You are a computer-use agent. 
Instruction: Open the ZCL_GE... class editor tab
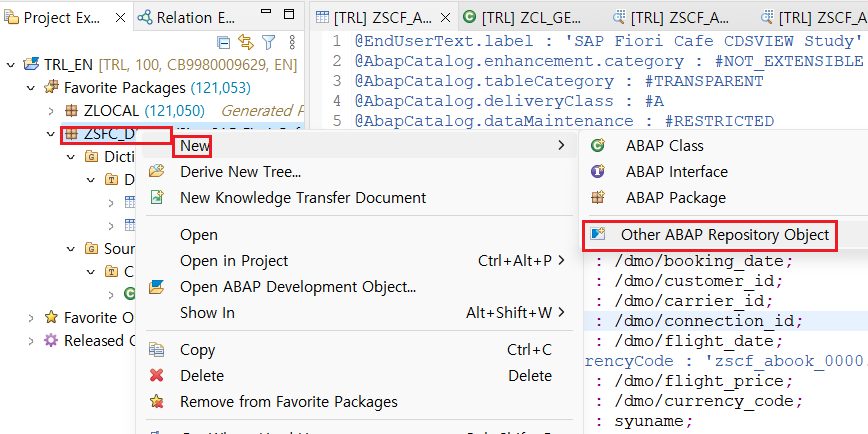pos(523,18)
